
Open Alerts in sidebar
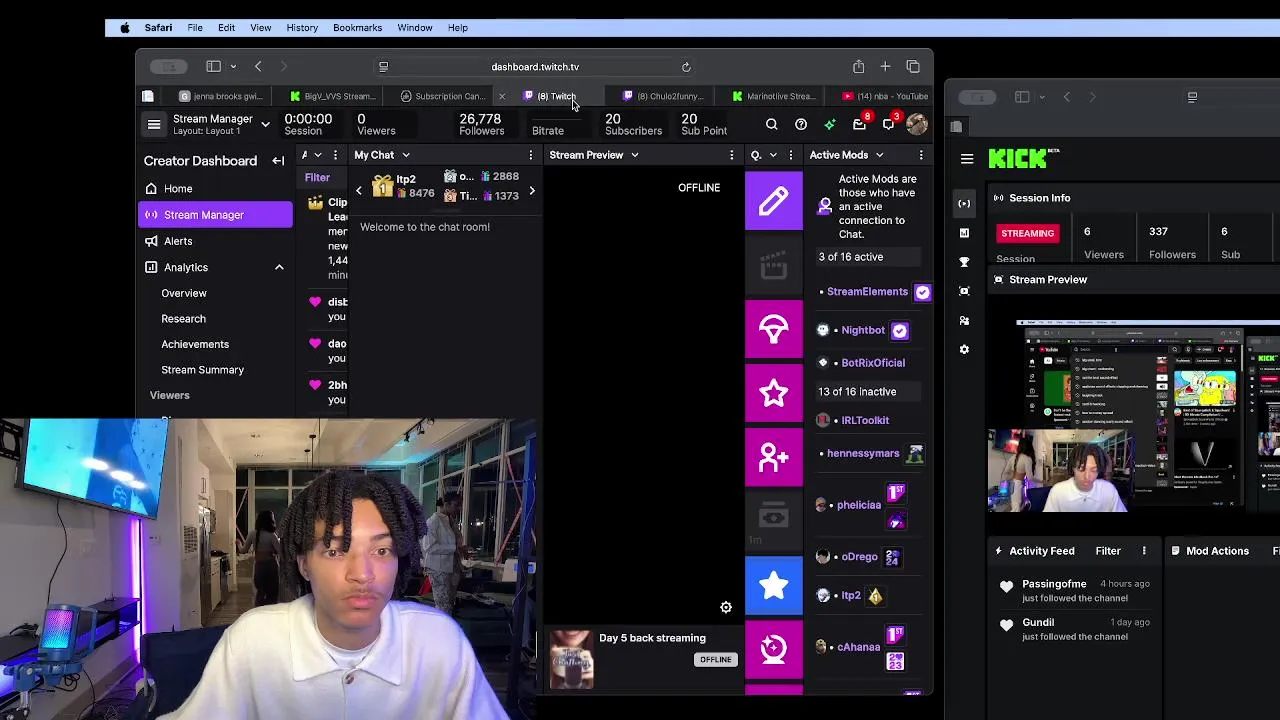pos(215,241)
